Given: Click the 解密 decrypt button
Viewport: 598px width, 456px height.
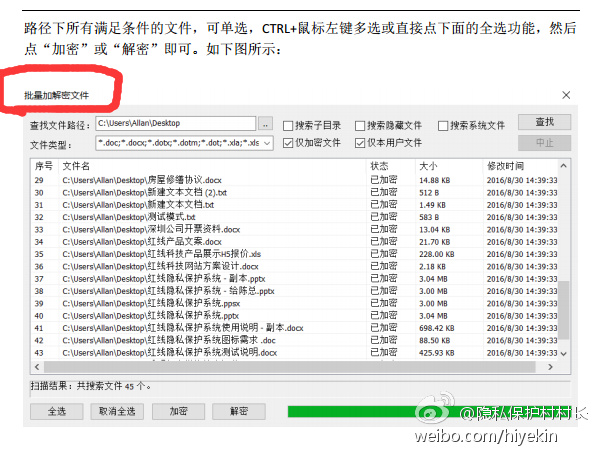Looking at the screenshot, I should (238, 411).
